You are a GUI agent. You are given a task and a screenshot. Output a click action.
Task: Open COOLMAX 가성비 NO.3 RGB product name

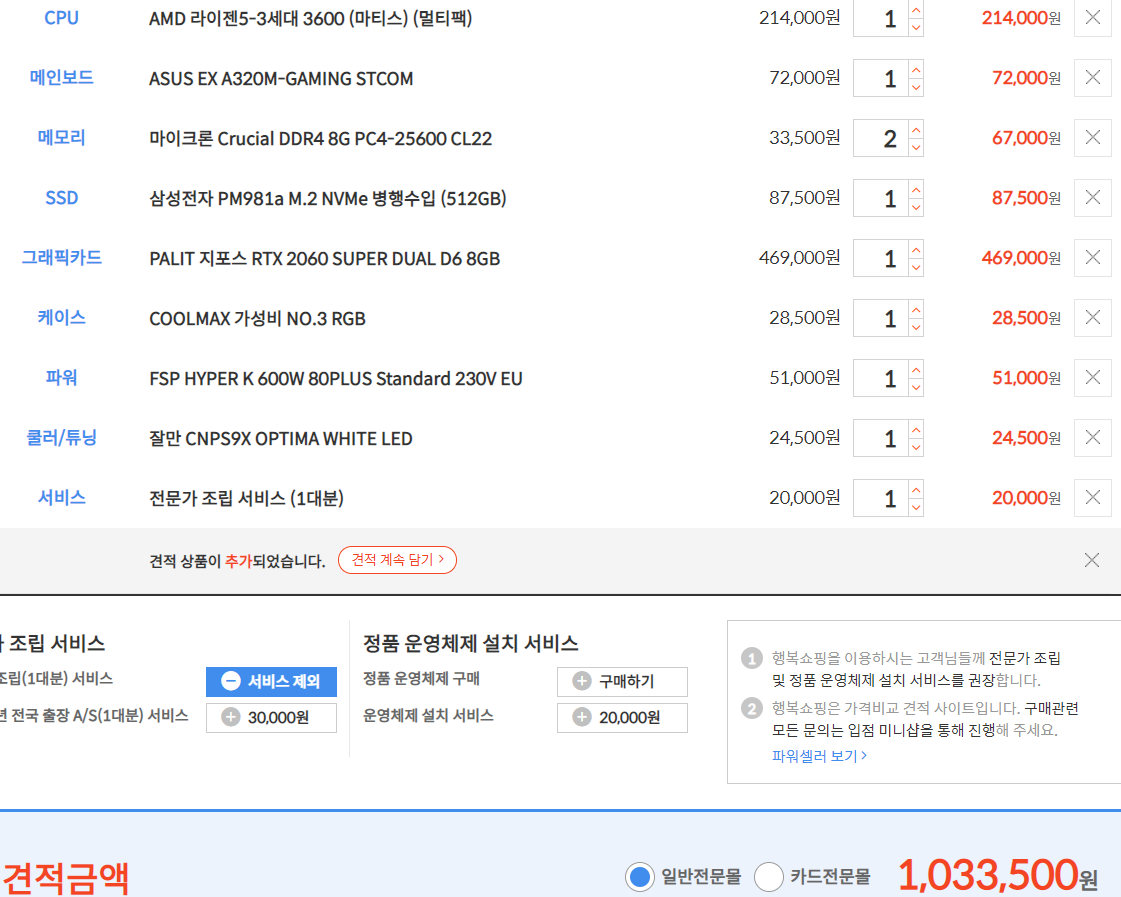coord(257,319)
